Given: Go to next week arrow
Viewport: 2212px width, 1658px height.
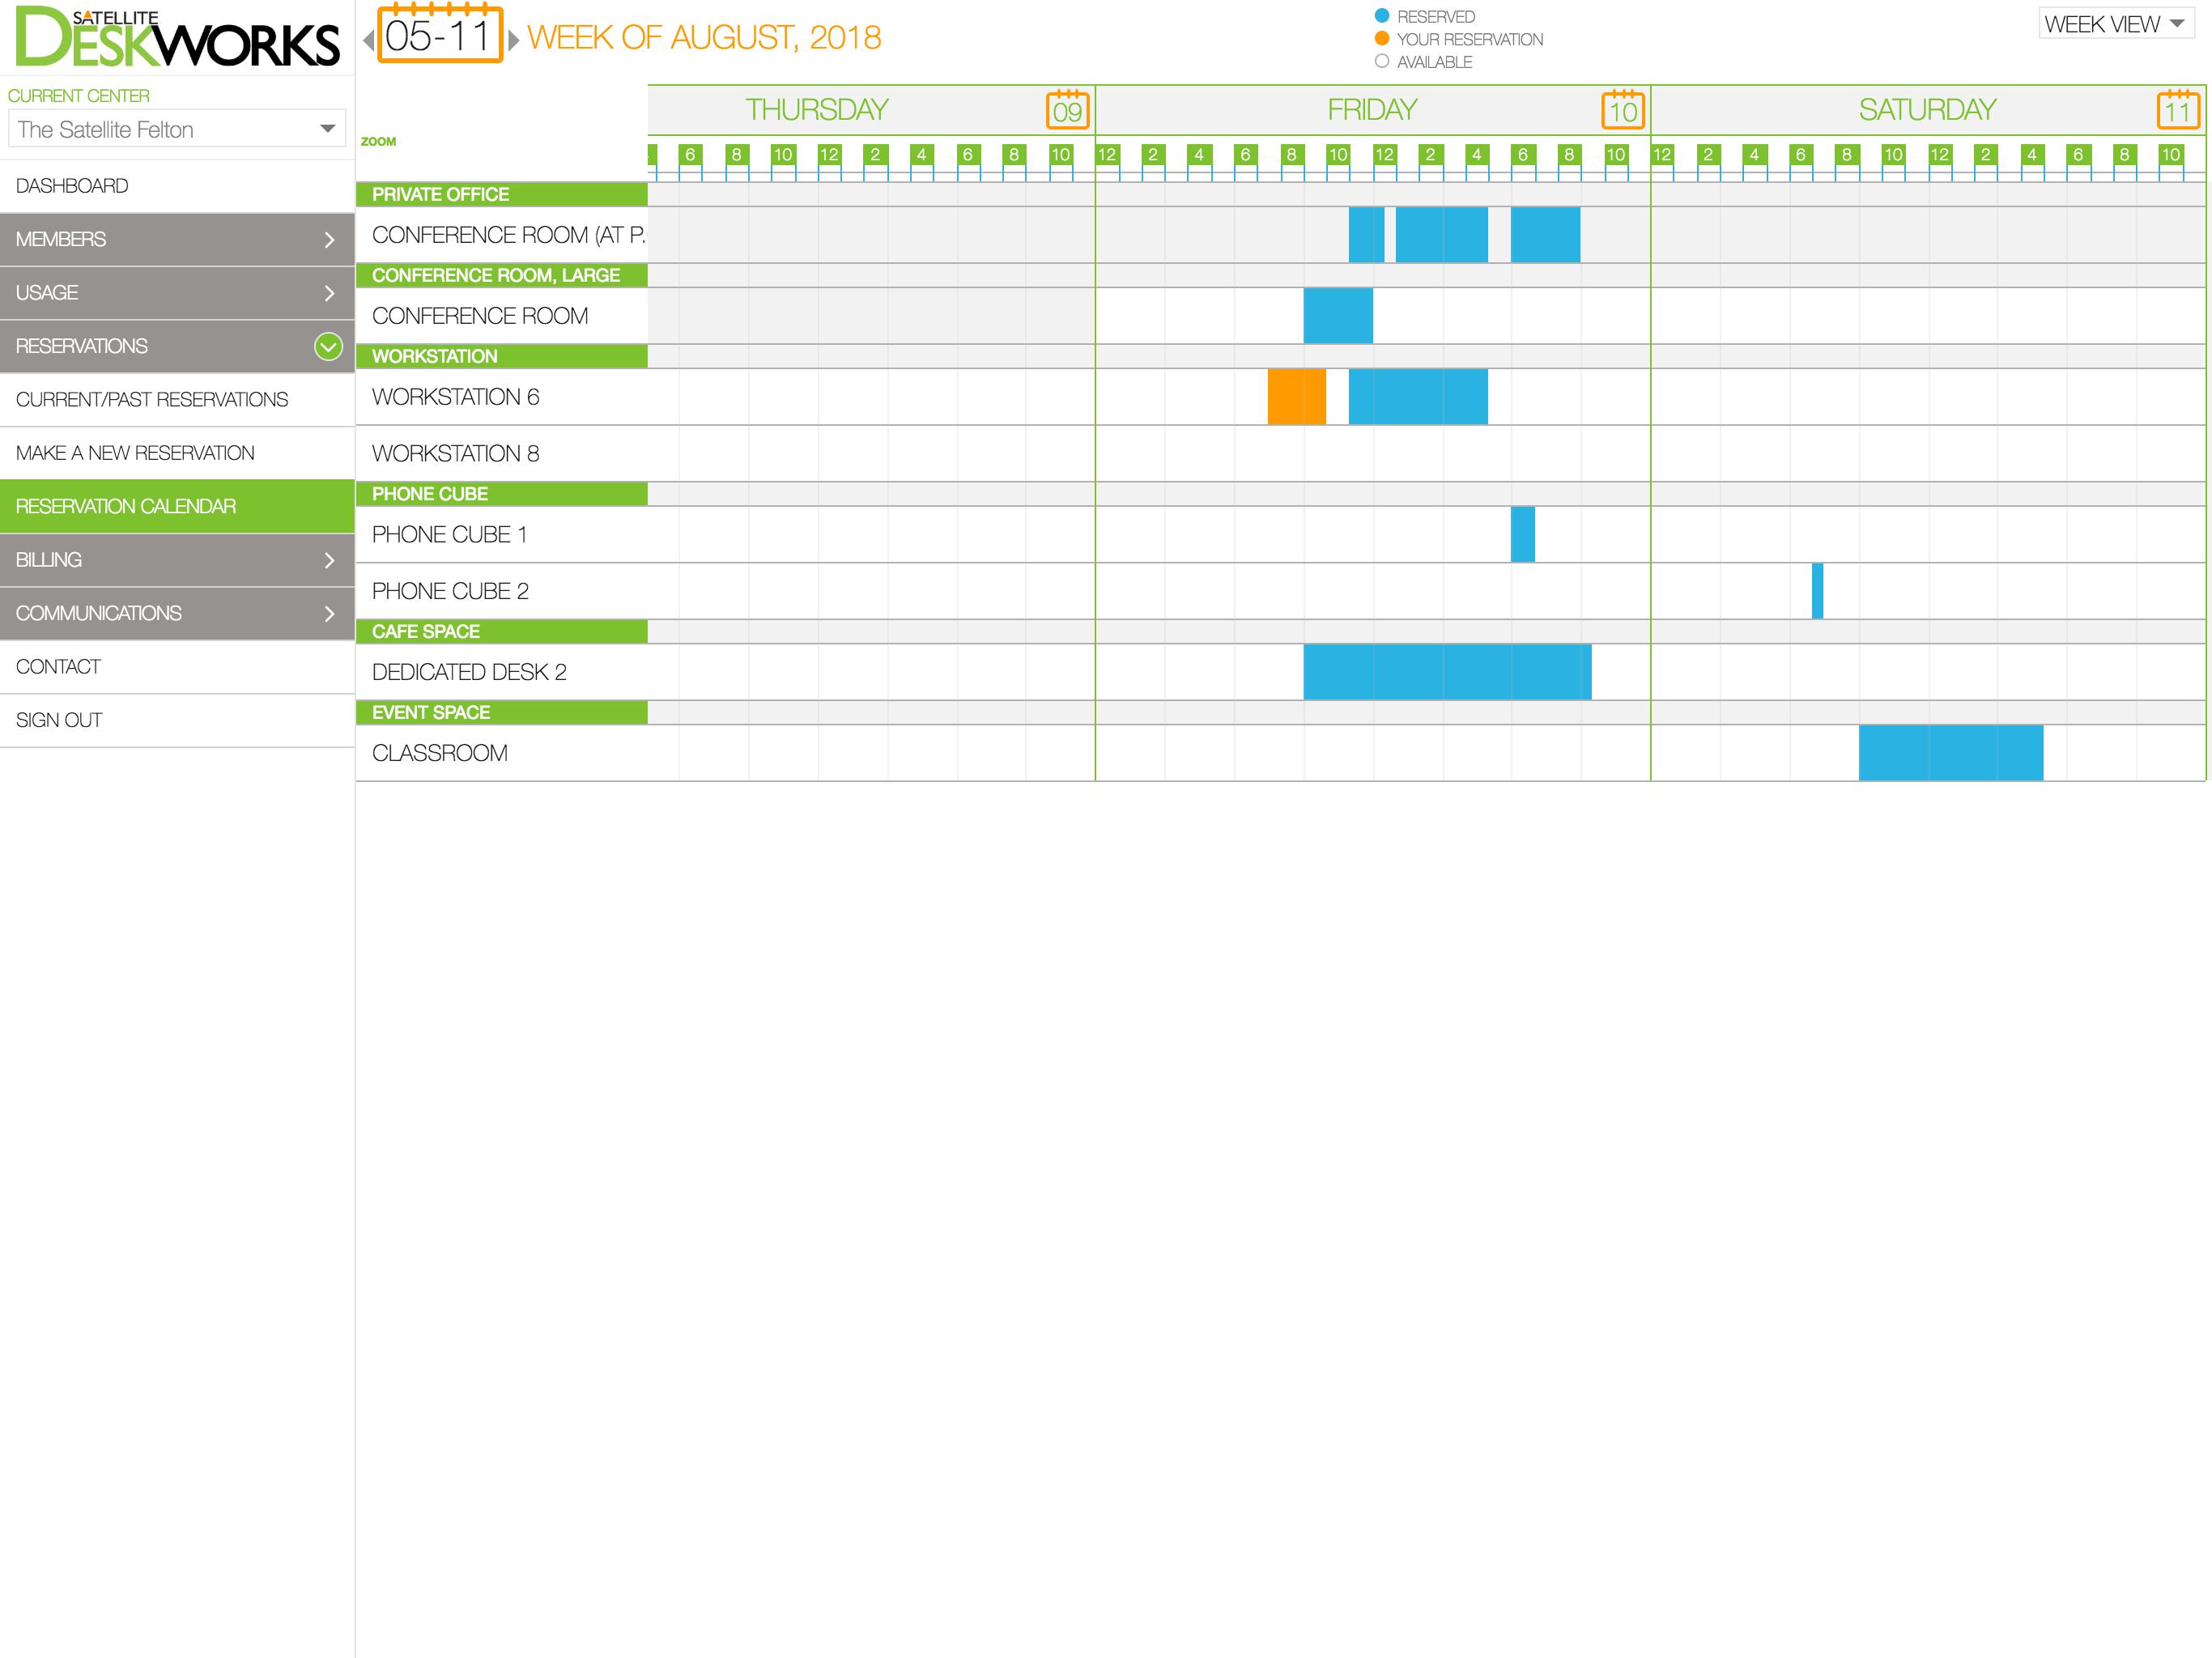Looking at the screenshot, I should click(513, 40).
